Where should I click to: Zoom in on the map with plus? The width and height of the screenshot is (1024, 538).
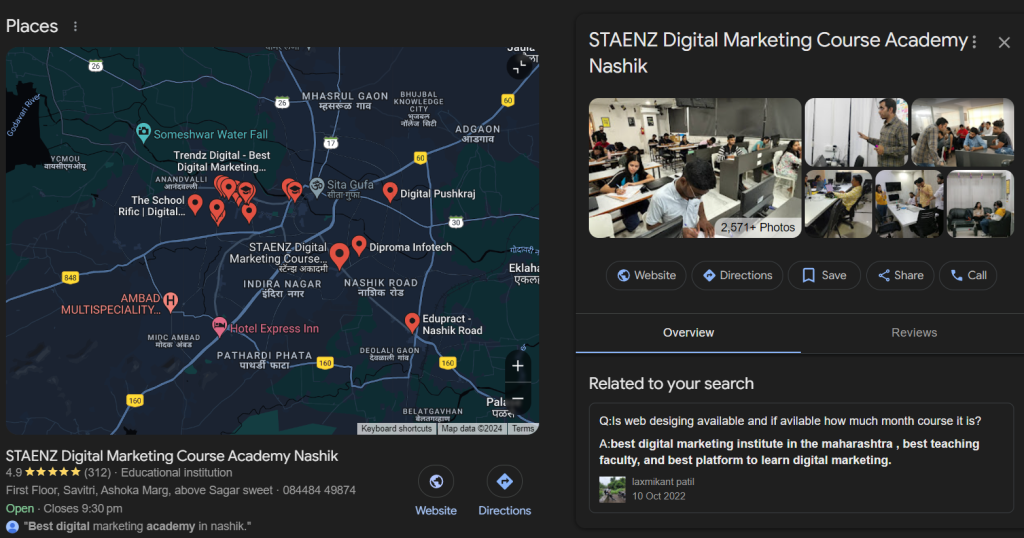click(x=518, y=366)
